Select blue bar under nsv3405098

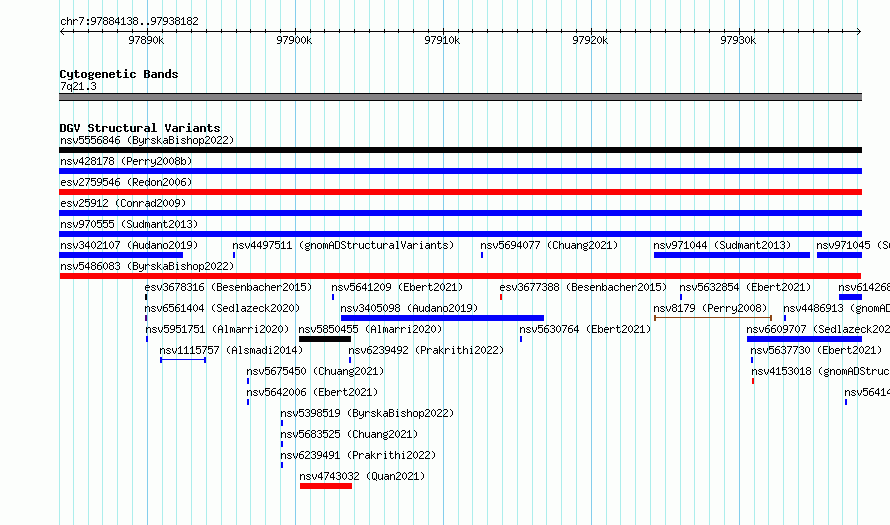point(442,318)
